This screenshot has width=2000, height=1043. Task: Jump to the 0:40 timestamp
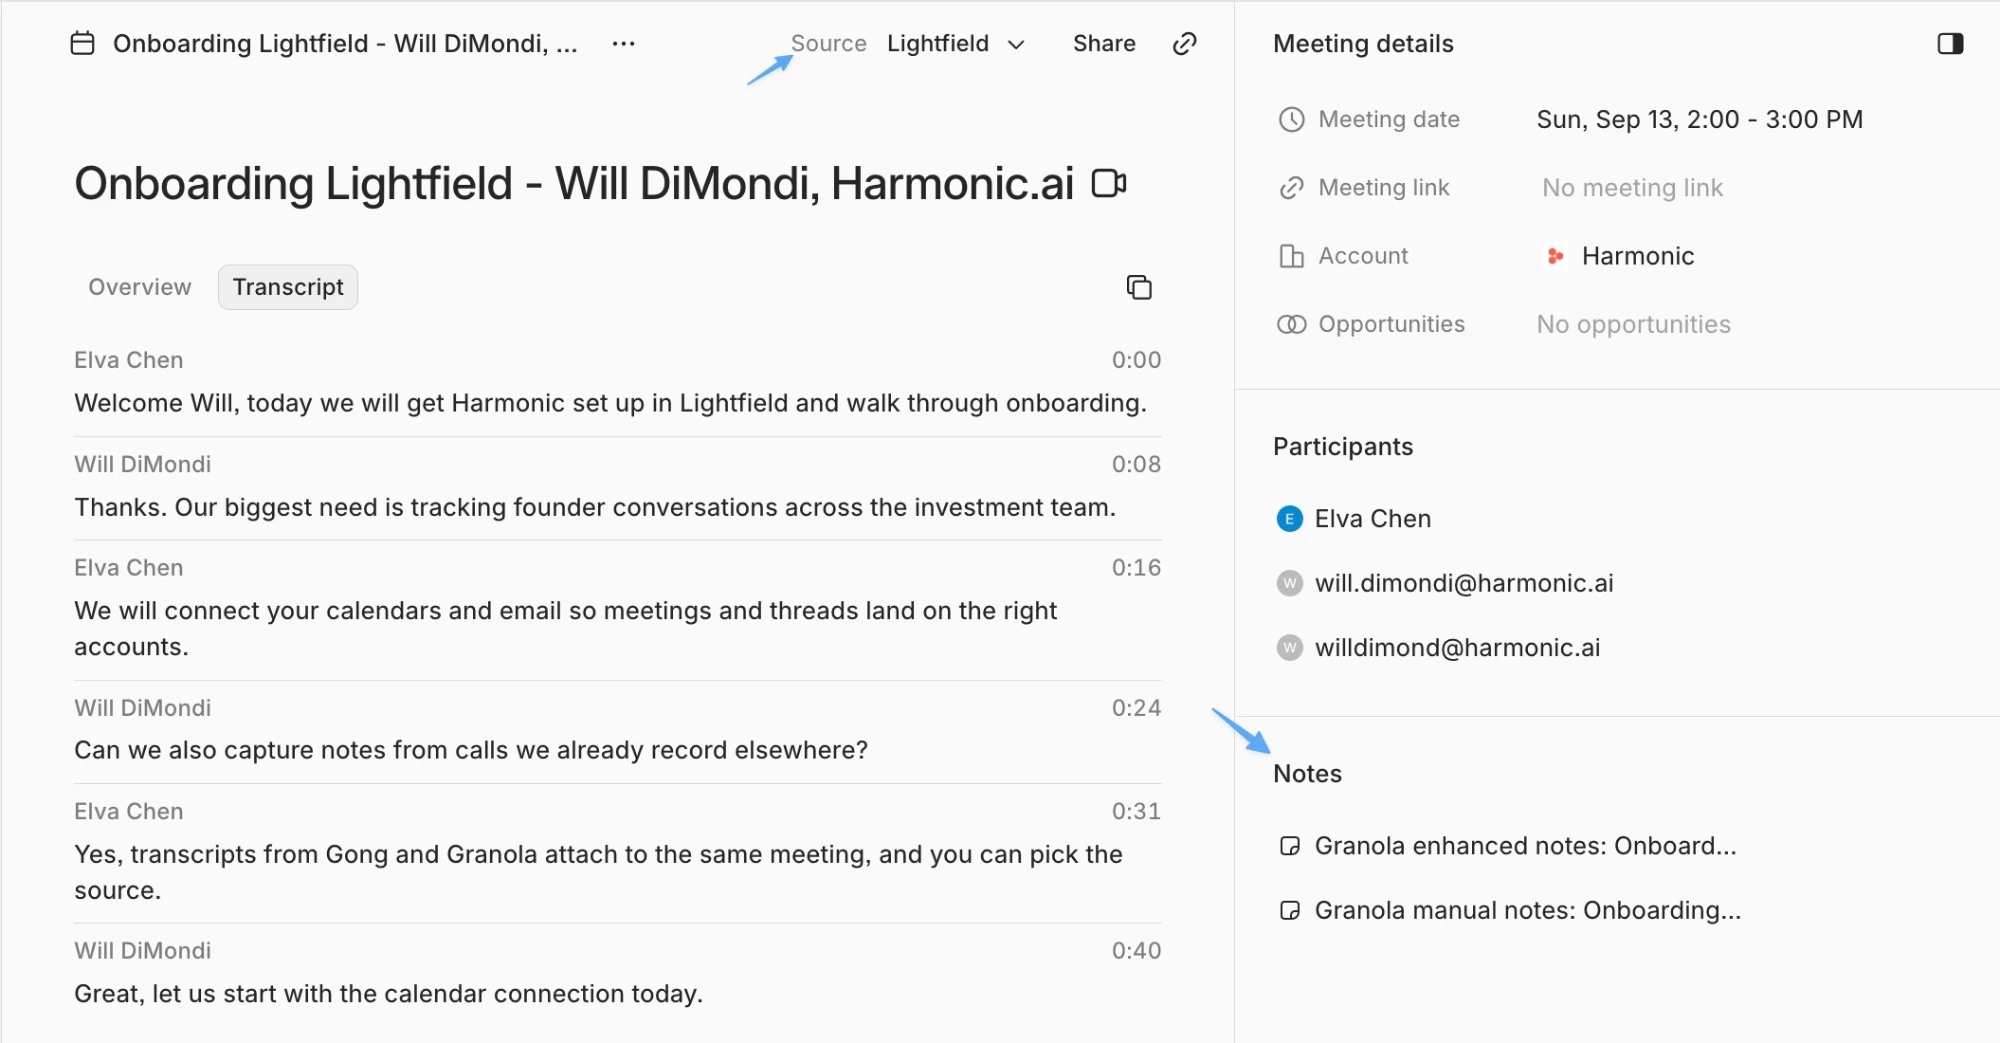coord(1136,951)
